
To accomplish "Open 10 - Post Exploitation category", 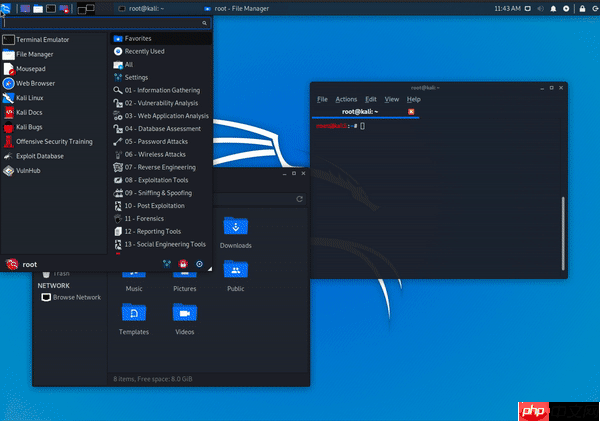I will click(x=161, y=206).
